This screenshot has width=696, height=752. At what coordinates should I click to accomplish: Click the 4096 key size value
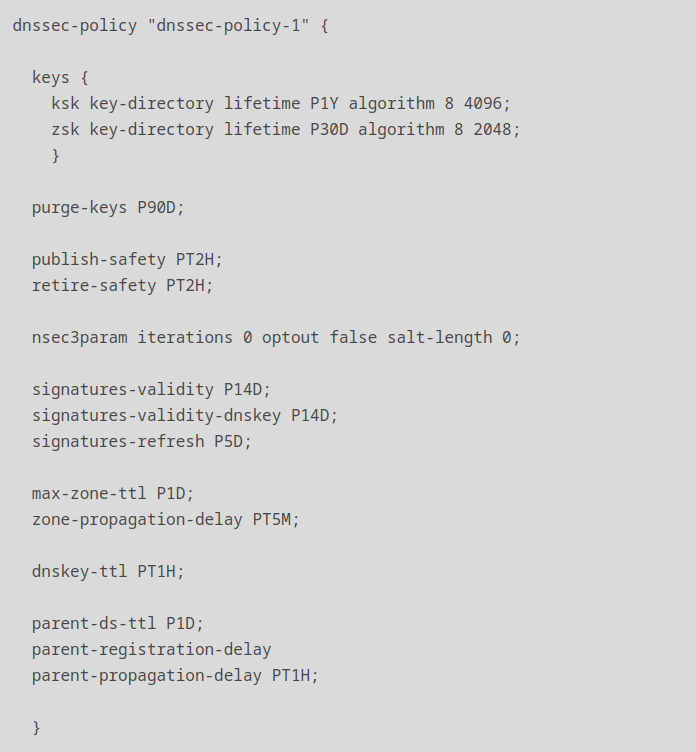click(483, 104)
